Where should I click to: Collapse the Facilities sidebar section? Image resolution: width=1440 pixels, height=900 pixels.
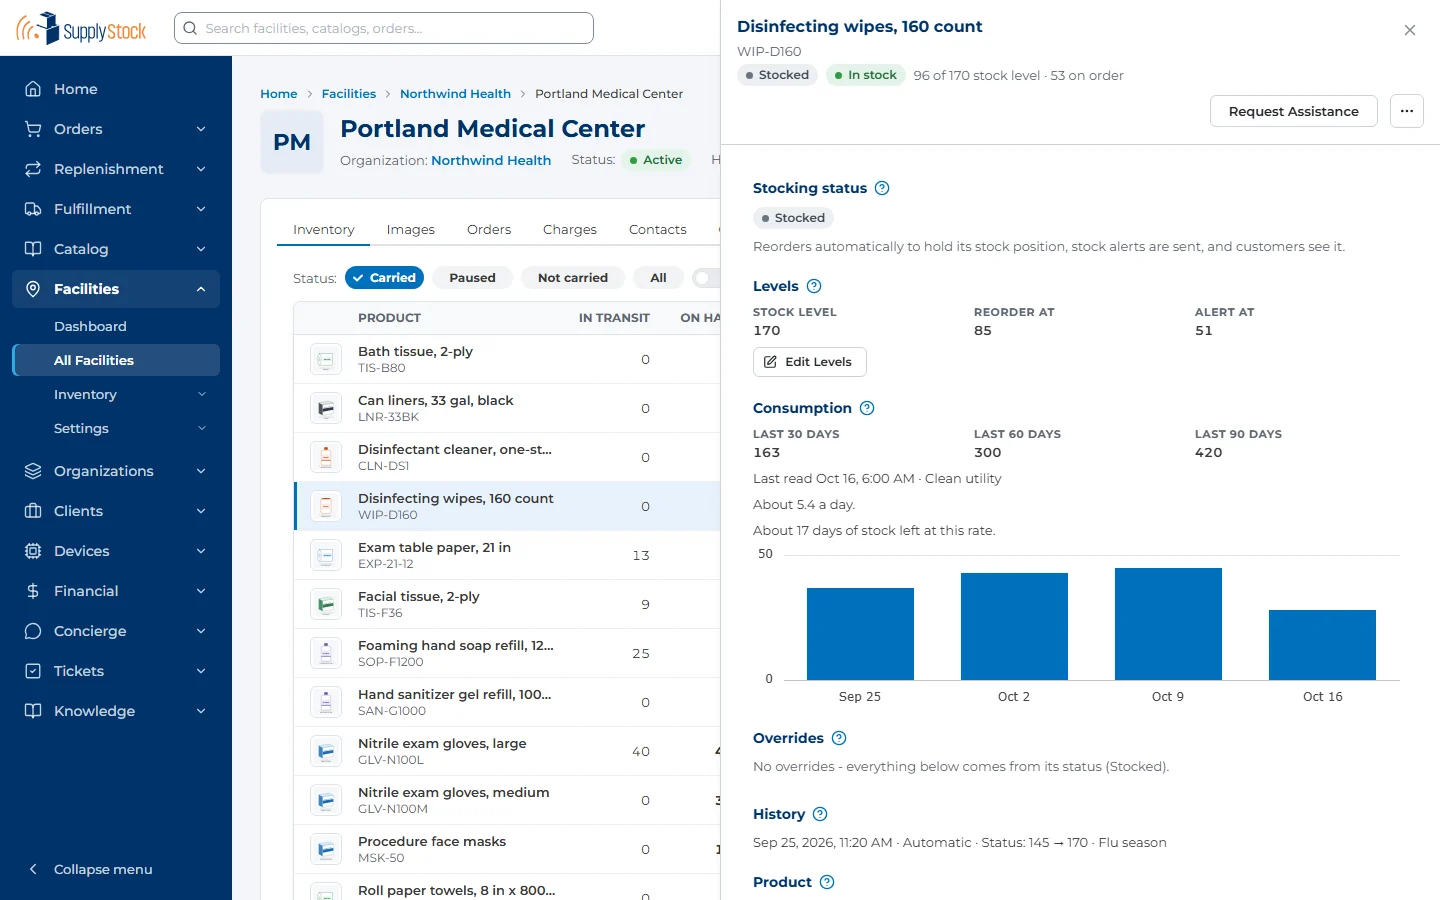[x=116, y=289]
